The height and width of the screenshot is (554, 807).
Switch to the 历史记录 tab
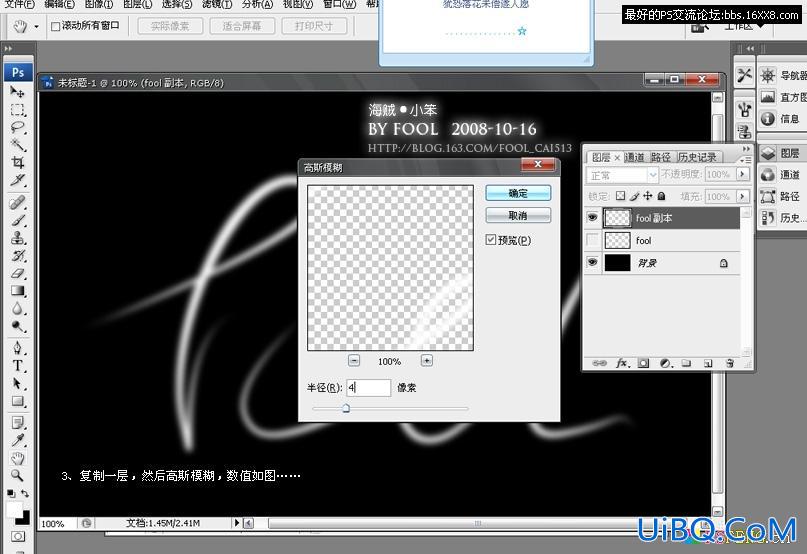click(696, 157)
